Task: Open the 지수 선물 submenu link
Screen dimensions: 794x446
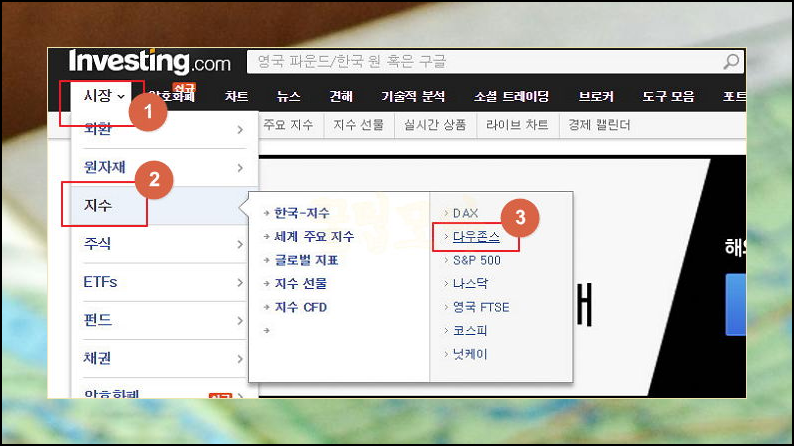Action: click(301, 283)
